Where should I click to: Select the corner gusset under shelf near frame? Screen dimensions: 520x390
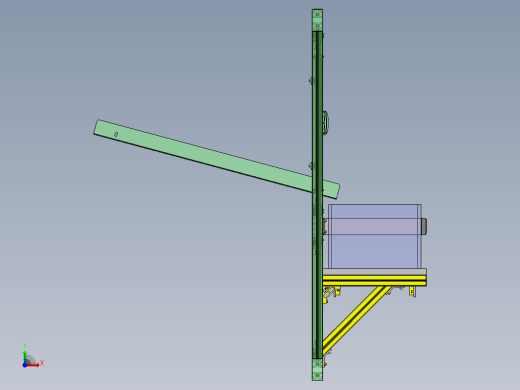331,293
